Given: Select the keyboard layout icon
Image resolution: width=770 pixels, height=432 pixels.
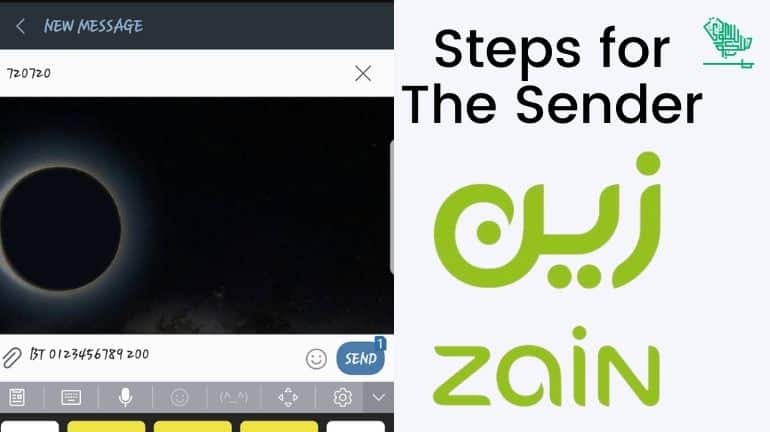Looking at the screenshot, I should tap(71, 397).
